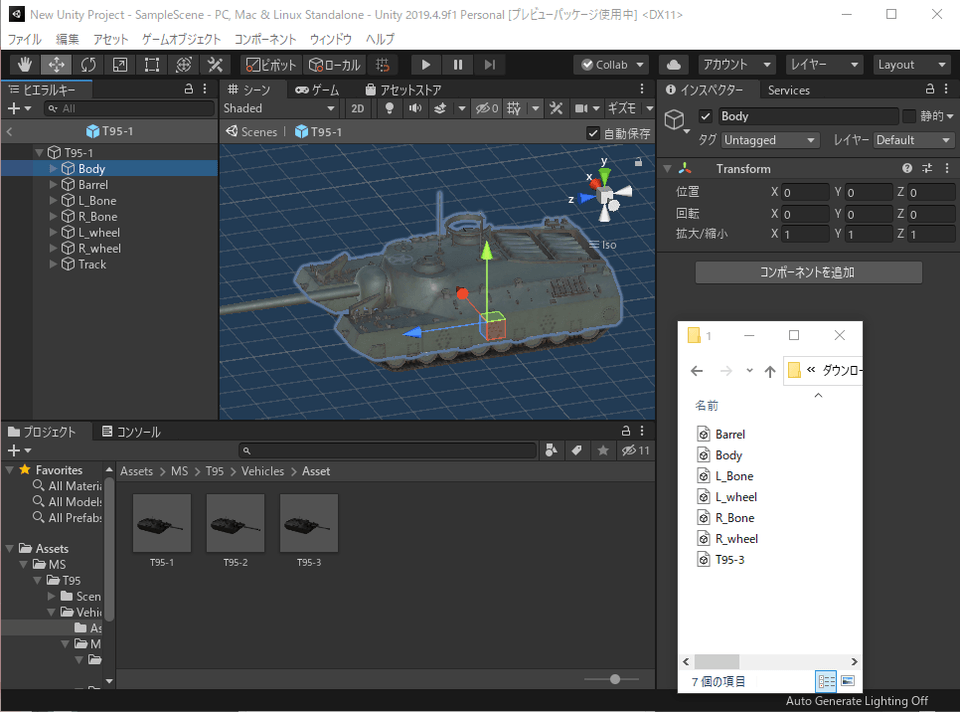Click Vehicles in Project breadcrumb
The width and height of the screenshot is (960, 712).
tap(263, 471)
